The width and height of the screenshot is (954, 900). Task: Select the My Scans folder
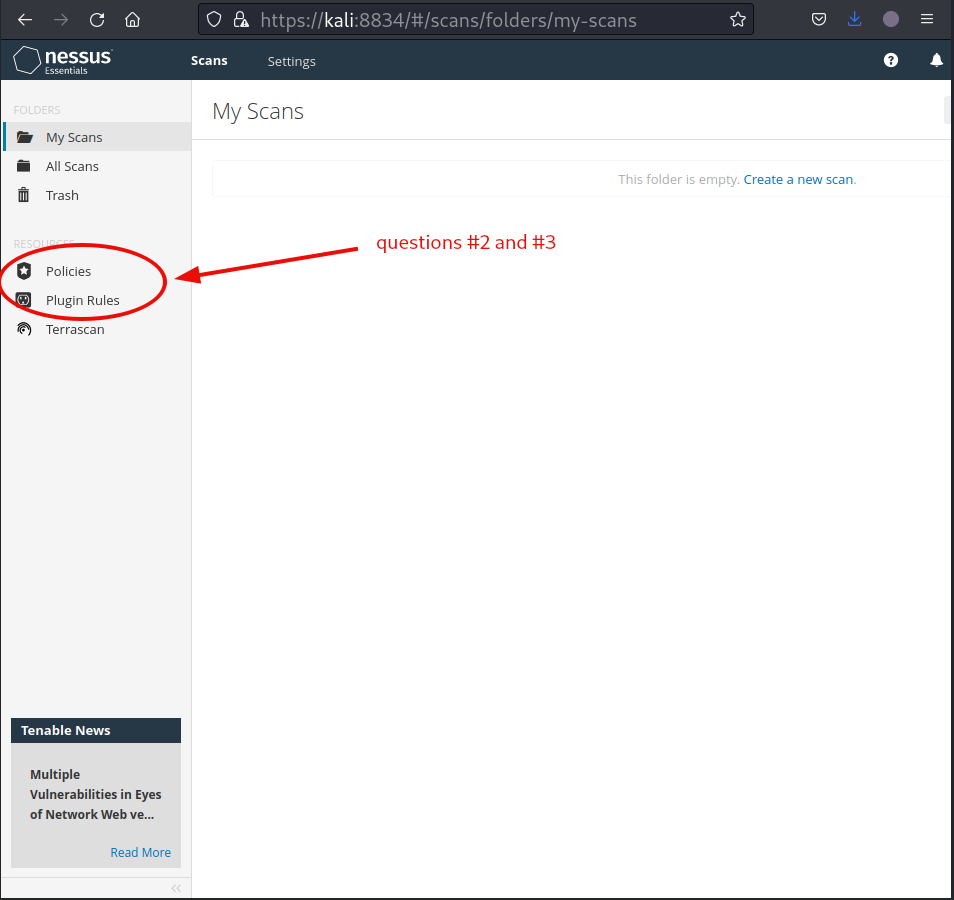[x=74, y=137]
